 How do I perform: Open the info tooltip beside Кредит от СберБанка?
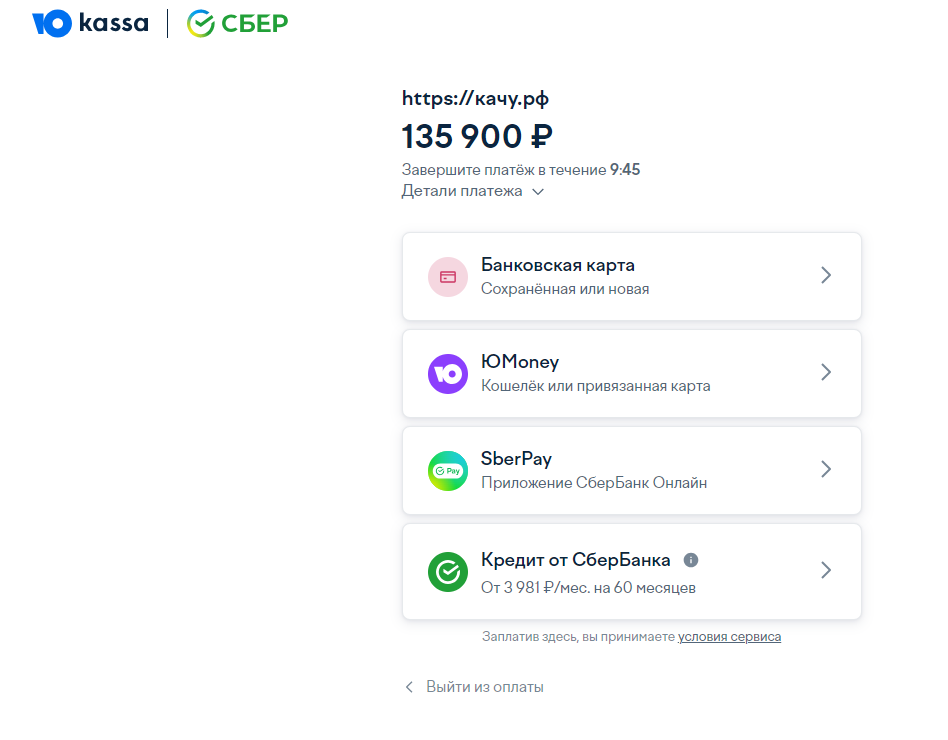click(x=691, y=560)
